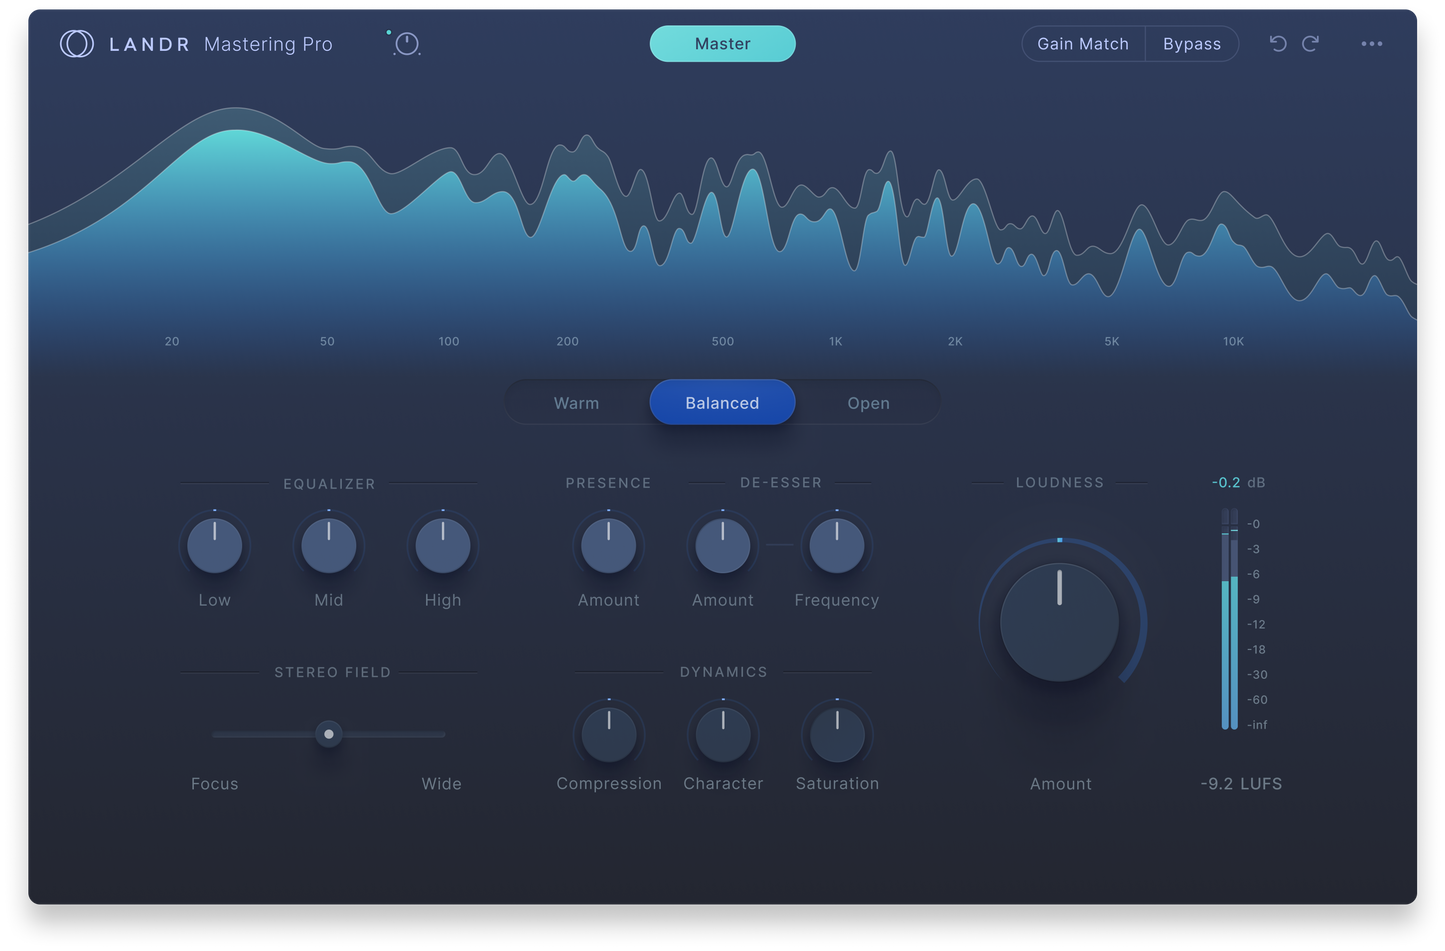This screenshot has height=951, width=1445.
Task: Toggle the Bypass switch
Action: (x=1191, y=44)
